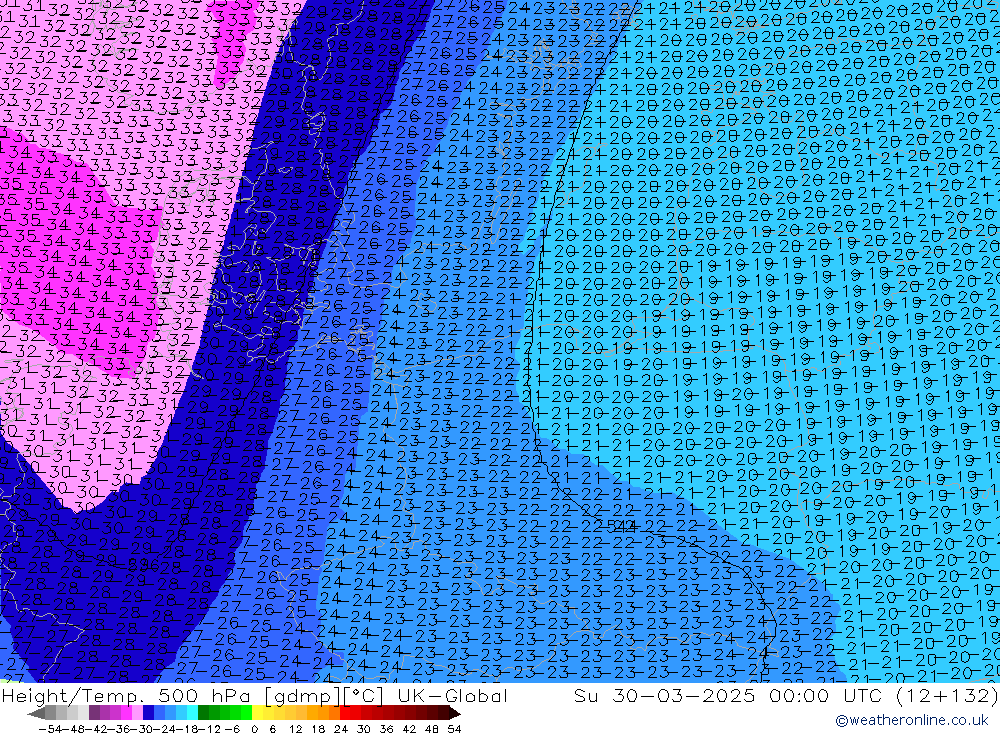The width and height of the screenshot is (1000, 733).
Task: Click the dark right arrow of the color scale
Action: [454, 713]
